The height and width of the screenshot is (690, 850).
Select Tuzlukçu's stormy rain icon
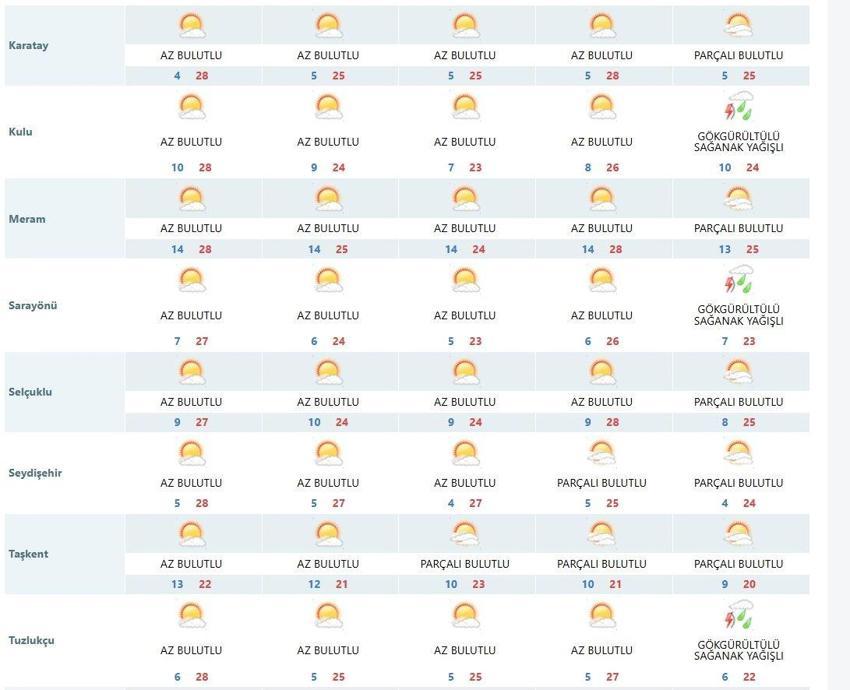point(736,617)
